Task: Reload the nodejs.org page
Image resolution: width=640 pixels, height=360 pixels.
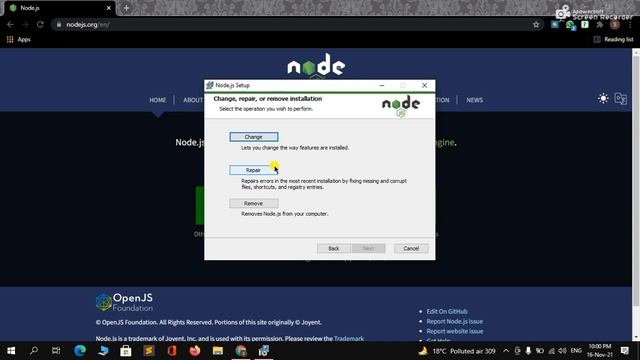Action: (40, 24)
